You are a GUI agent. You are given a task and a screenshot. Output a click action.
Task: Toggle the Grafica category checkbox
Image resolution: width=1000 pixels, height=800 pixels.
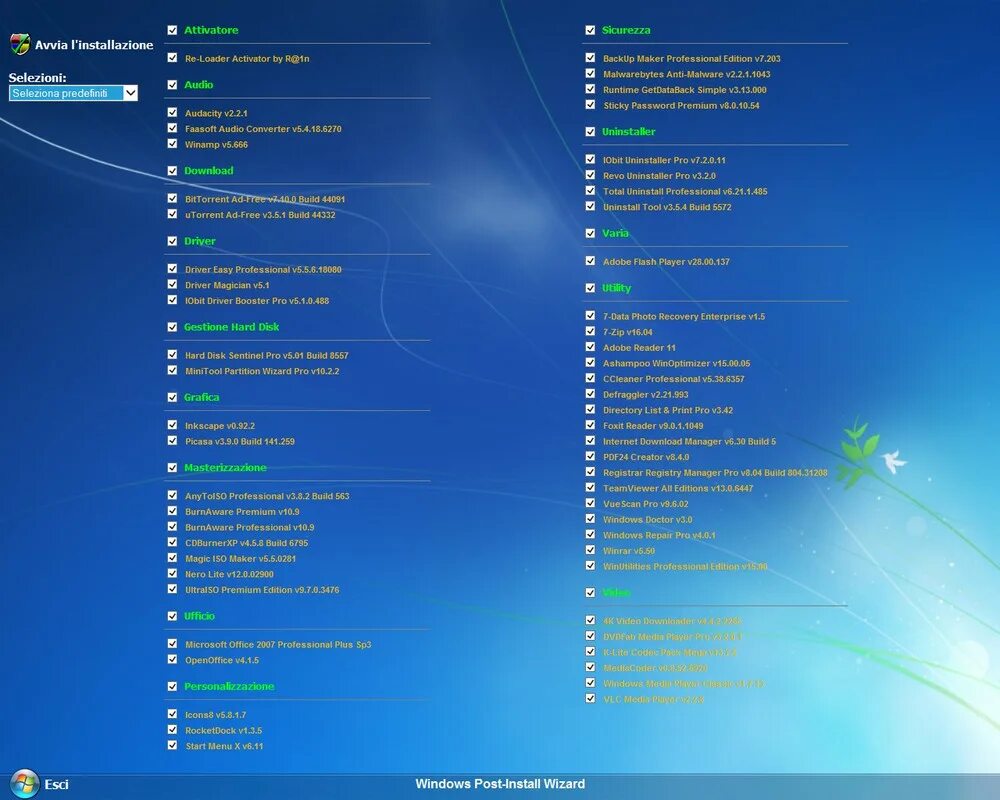pyautogui.click(x=172, y=397)
